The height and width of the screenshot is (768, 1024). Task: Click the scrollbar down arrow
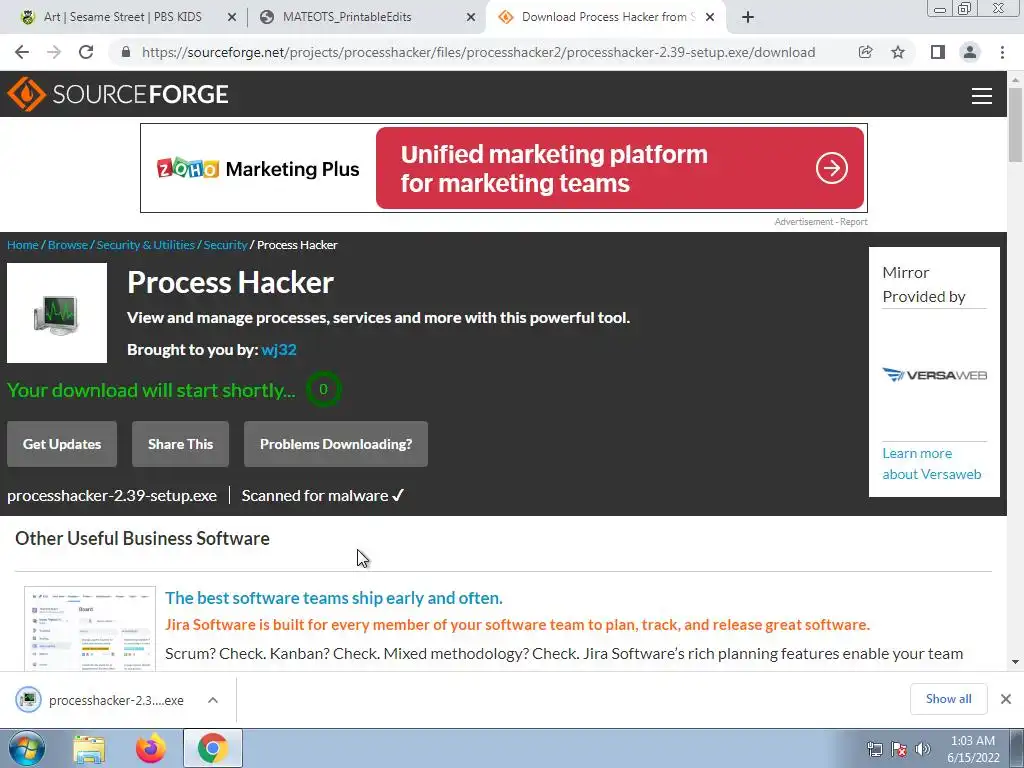pos(1015,662)
